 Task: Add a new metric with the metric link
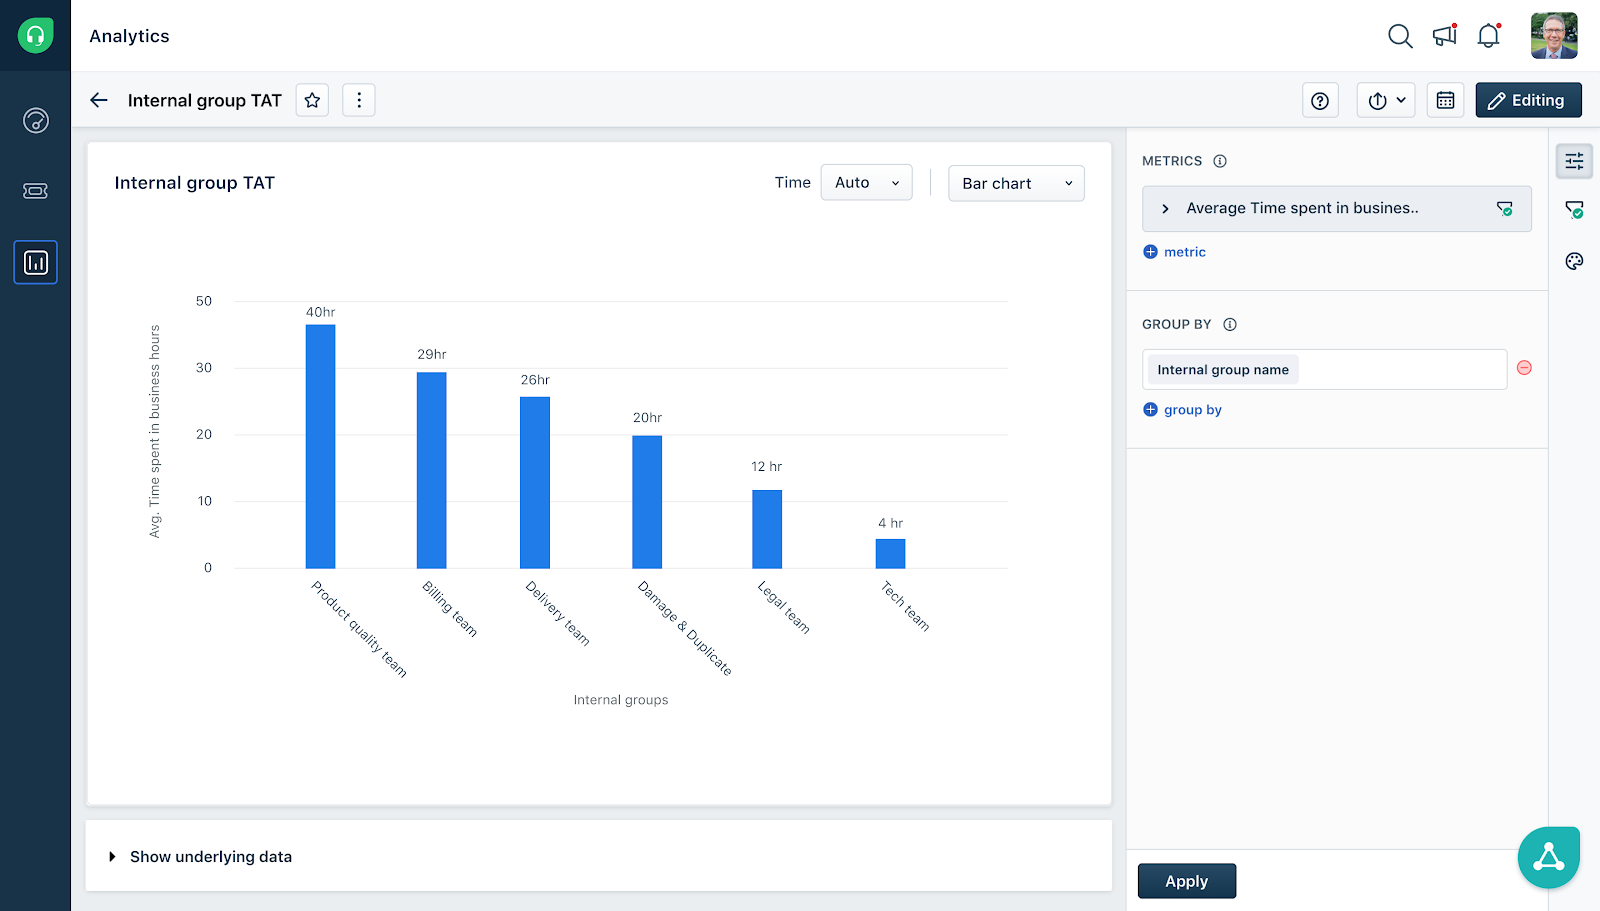pyautogui.click(x=1174, y=251)
